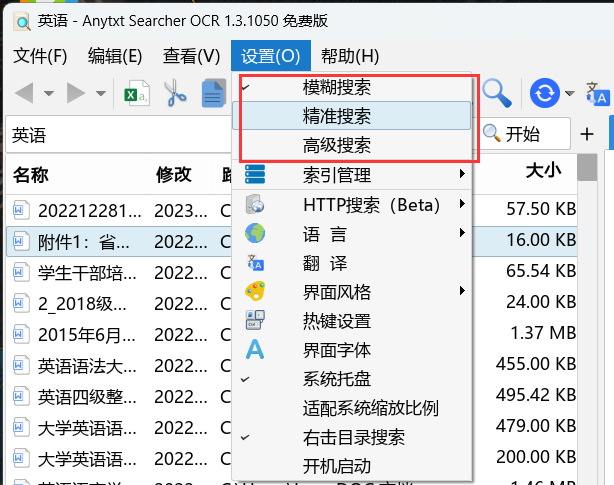Open dropdown next to refresh icon
This screenshot has width=614, height=485.
(x=570, y=94)
